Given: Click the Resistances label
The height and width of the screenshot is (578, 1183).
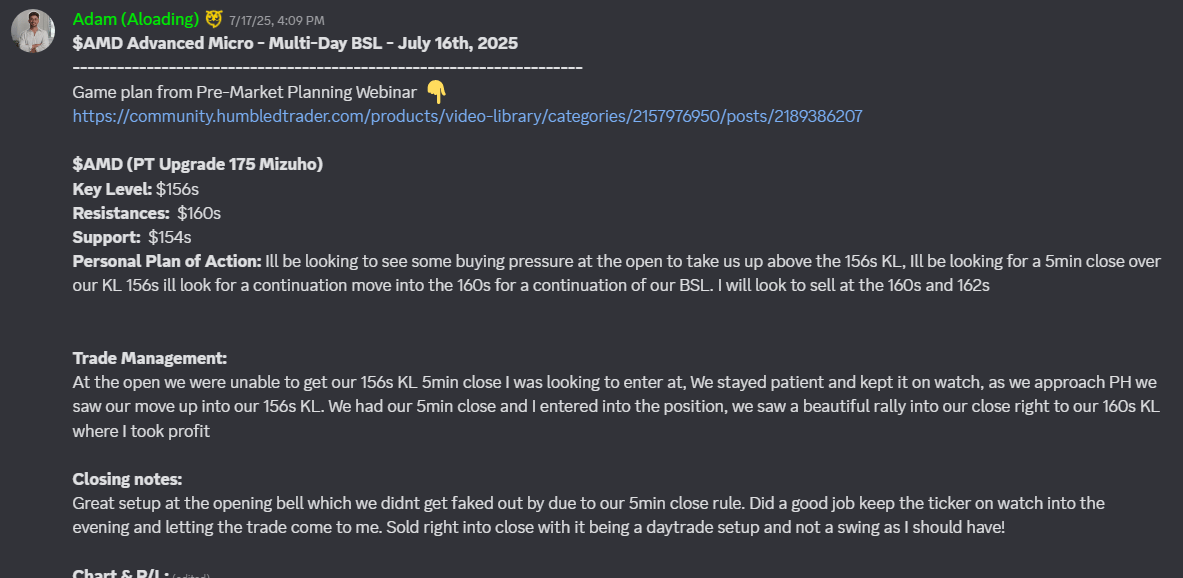Looking at the screenshot, I should point(121,214).
